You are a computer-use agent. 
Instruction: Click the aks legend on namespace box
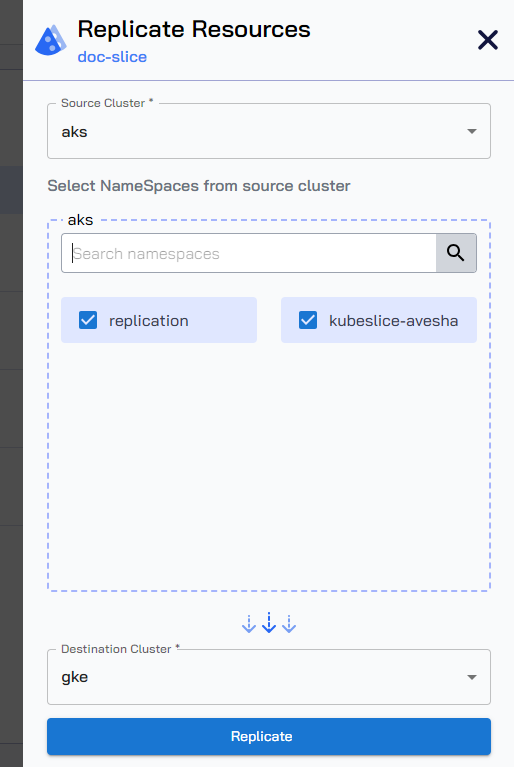click(80, 220)
